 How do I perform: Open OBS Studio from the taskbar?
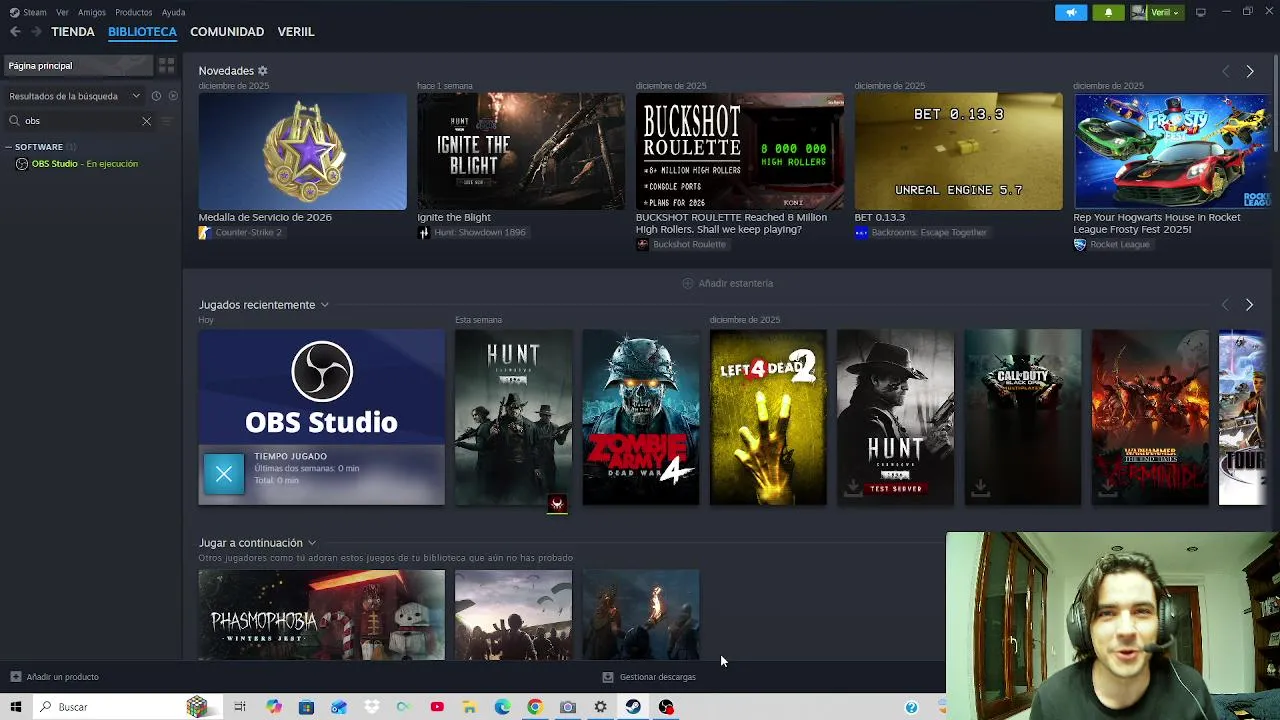point(666,707)
